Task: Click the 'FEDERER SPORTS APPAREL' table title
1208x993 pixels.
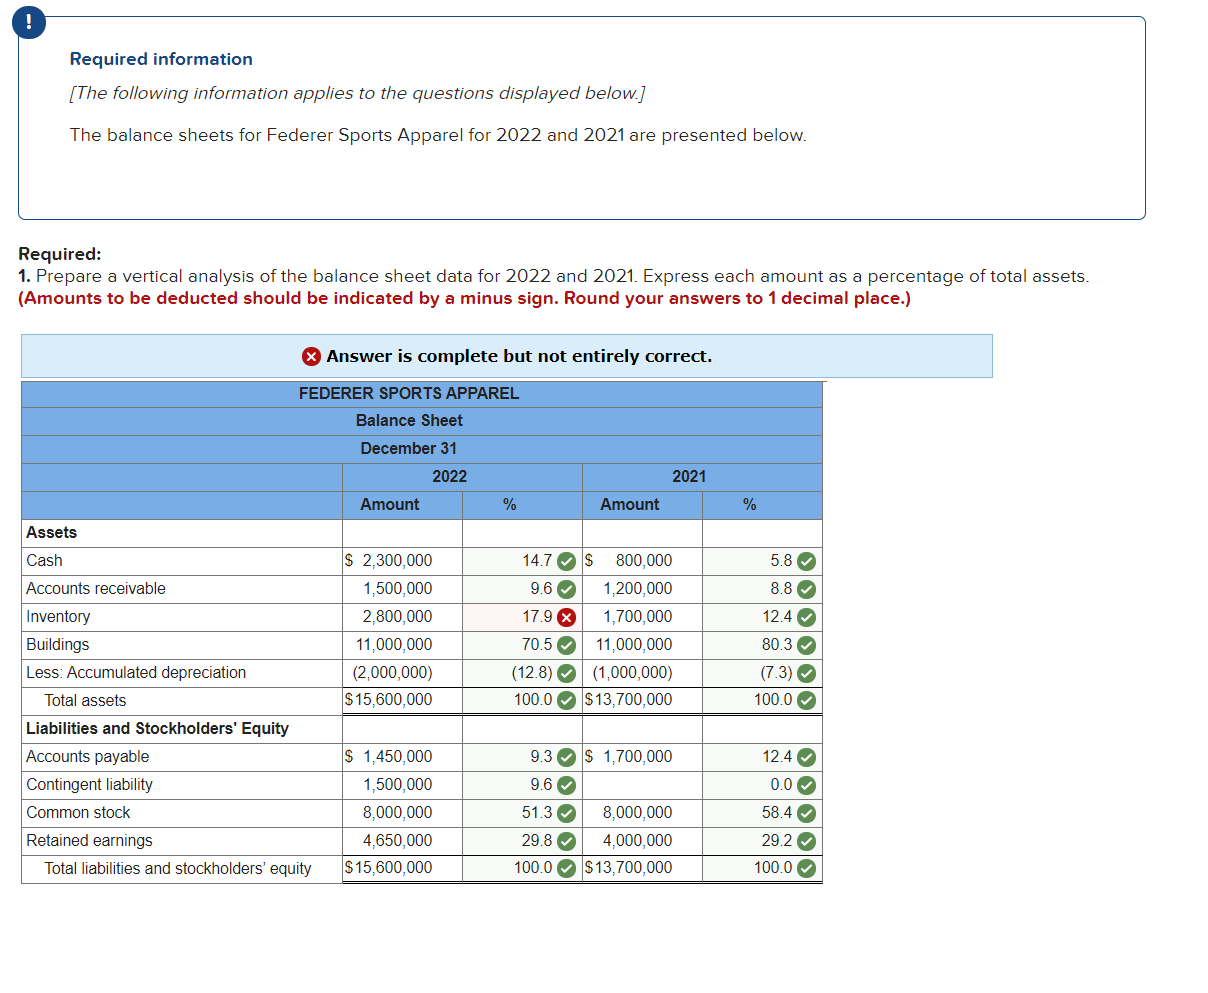Action: [x=409, y=393]
